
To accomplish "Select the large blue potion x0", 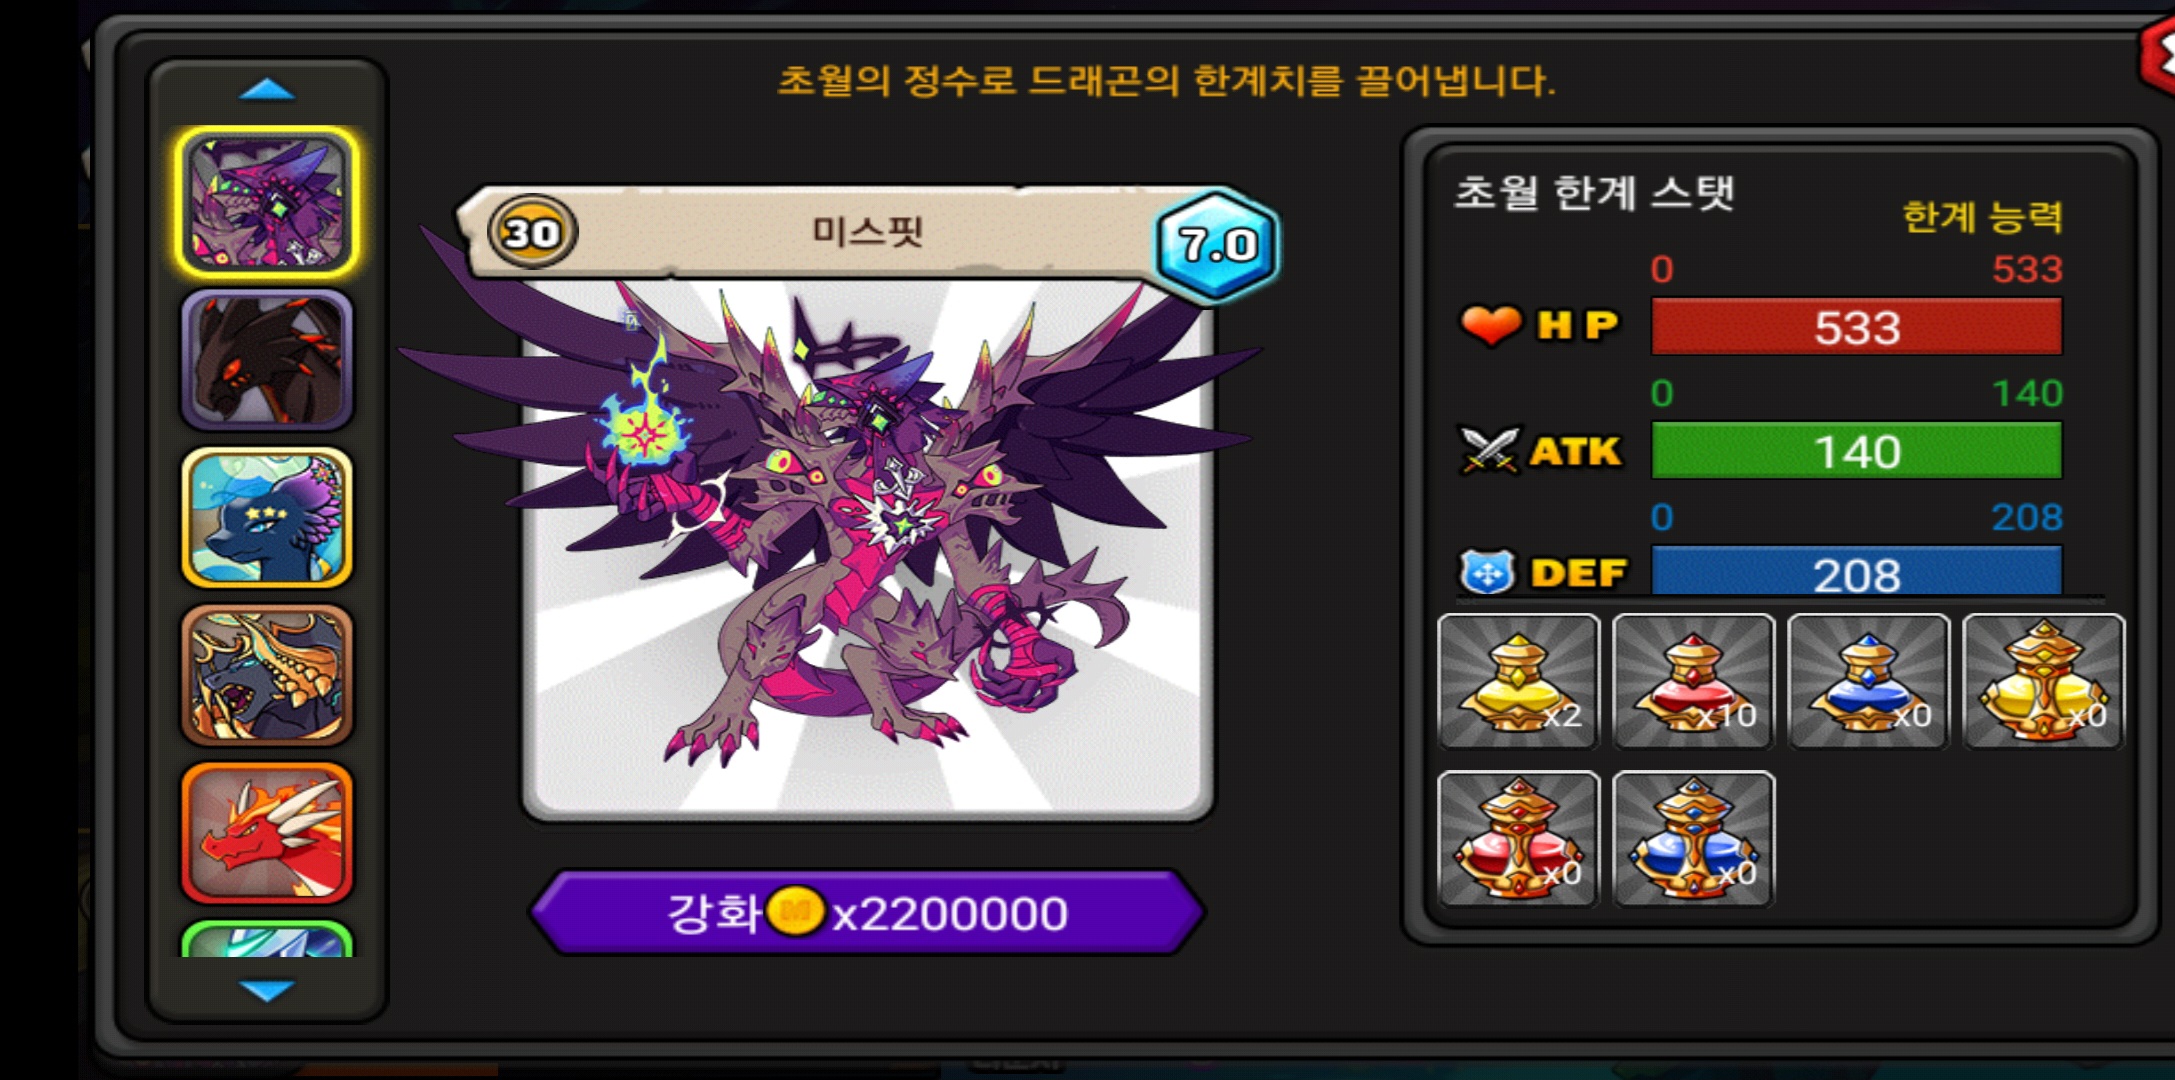I will pyautogui.click(x=1693, y=839).
